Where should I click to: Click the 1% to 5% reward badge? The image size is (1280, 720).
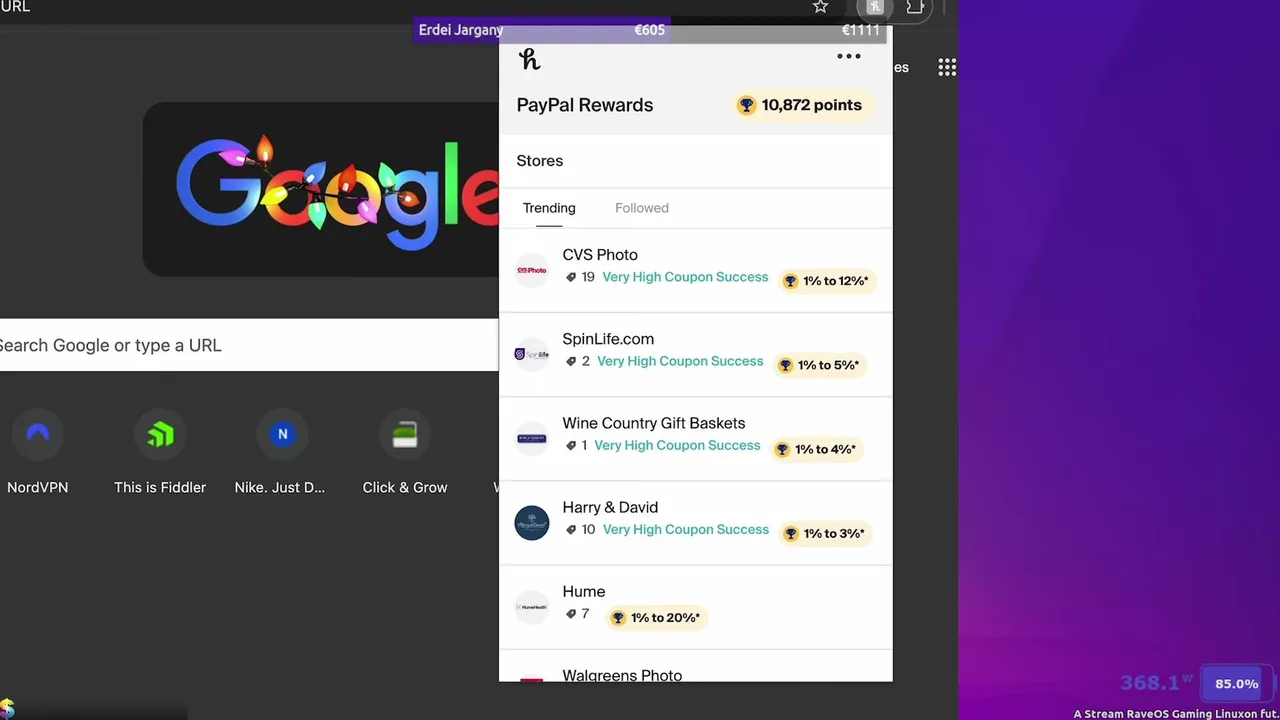820,365
